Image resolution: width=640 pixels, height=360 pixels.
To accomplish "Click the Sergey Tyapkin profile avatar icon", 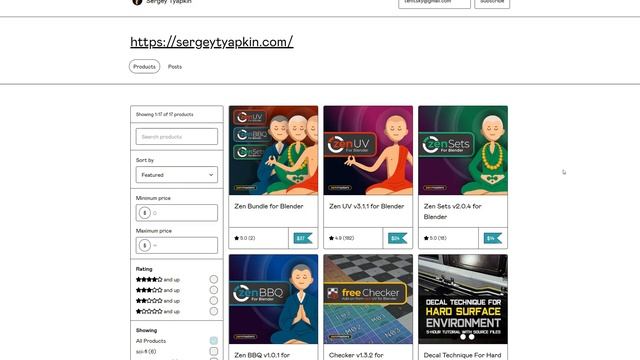I will (137, 2).
